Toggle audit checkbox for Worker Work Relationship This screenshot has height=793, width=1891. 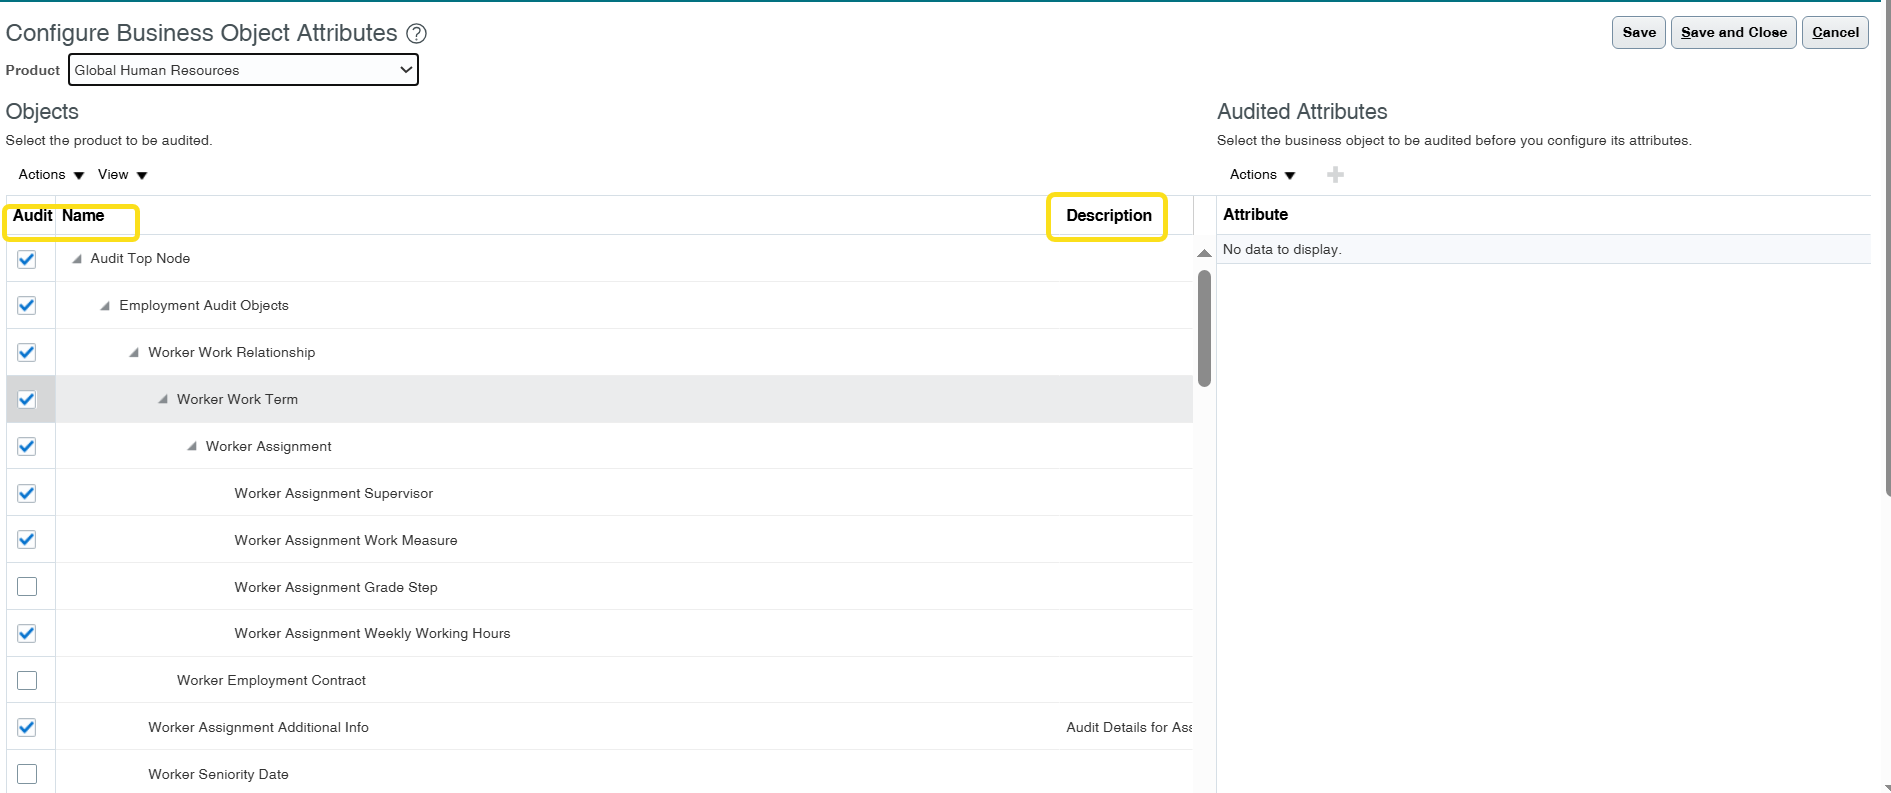tap(27, 353)
